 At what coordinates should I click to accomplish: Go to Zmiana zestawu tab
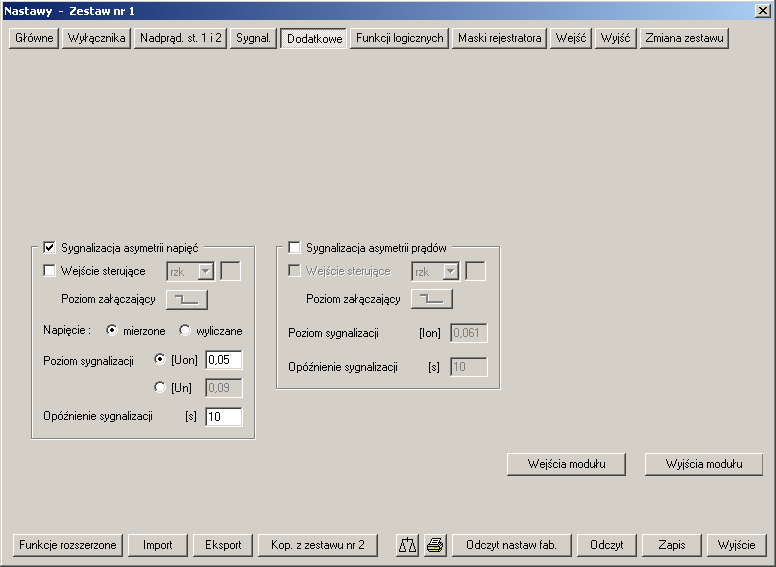click(x=684, y=38)
